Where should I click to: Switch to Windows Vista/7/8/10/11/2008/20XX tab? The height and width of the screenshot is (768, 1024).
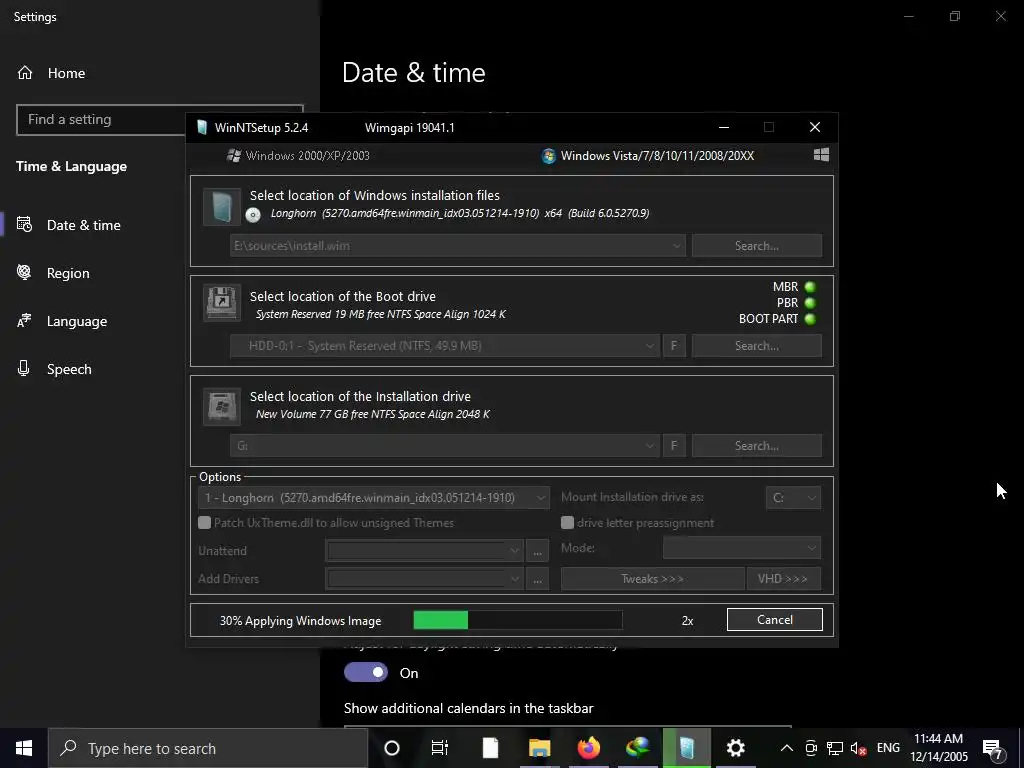point(648,155)
